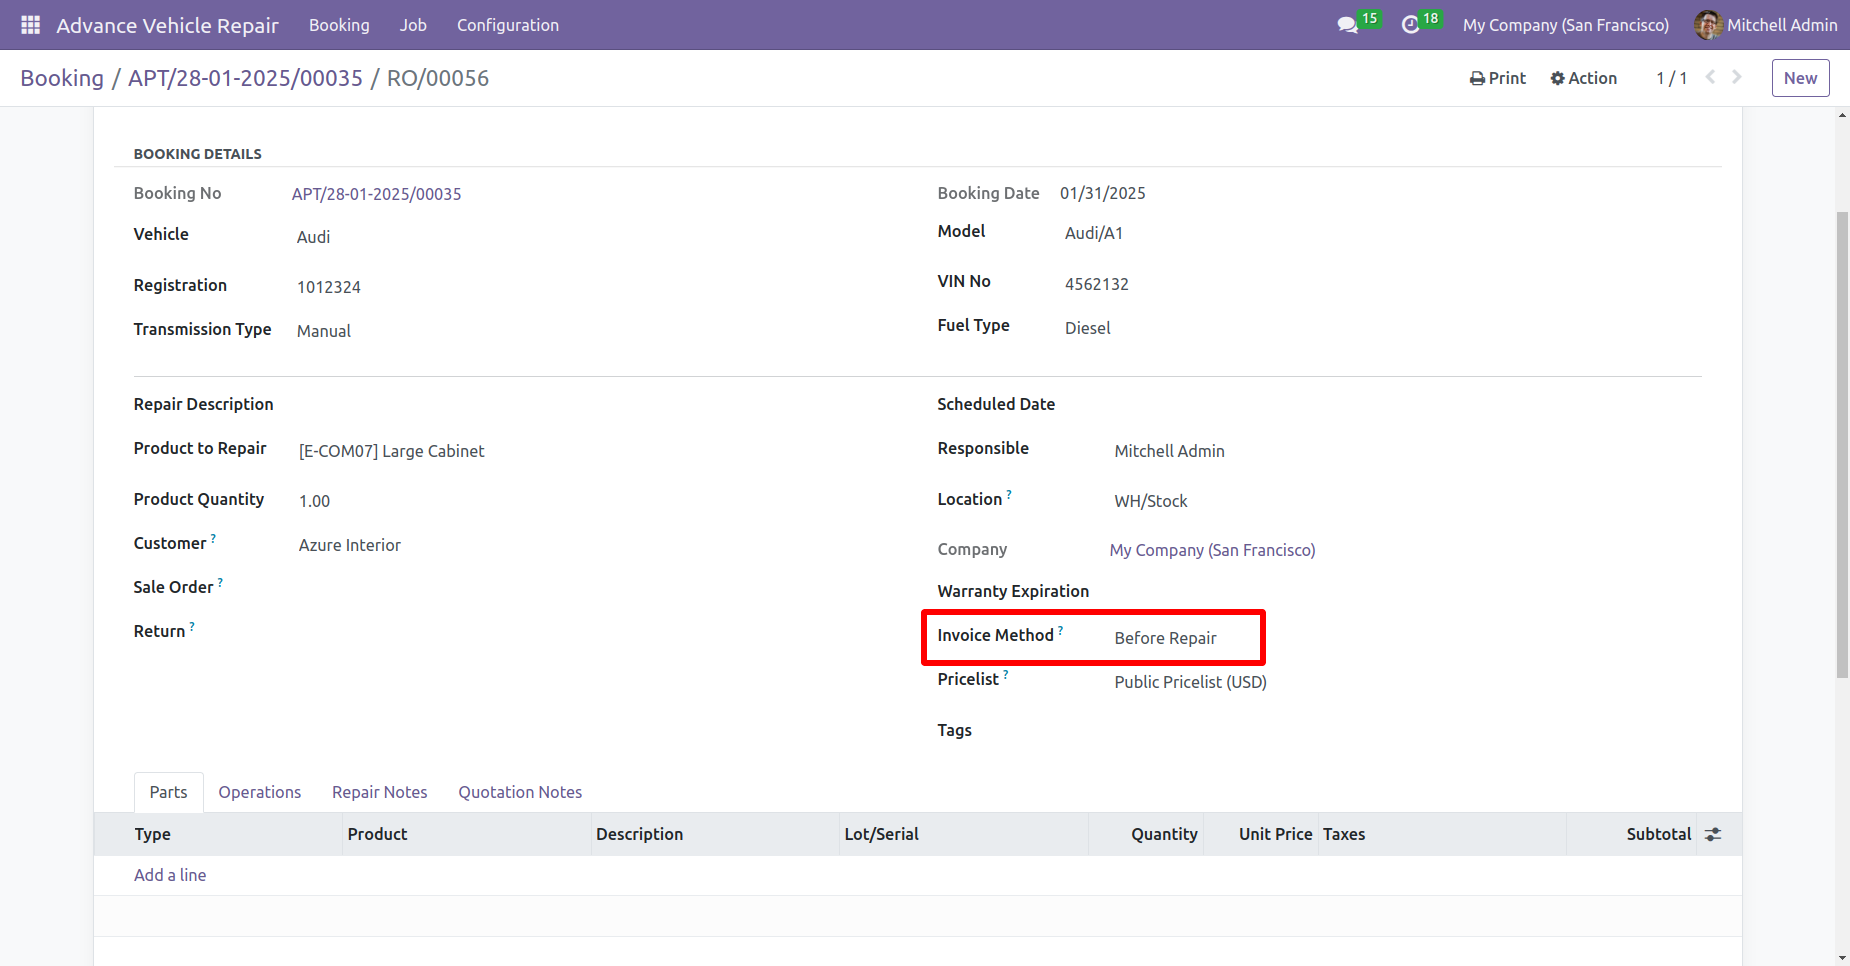Show help tooltip beside Customer label
The width and height of the screenshot is (1850, 966).
pyautogui.click(x=213, y=538)
